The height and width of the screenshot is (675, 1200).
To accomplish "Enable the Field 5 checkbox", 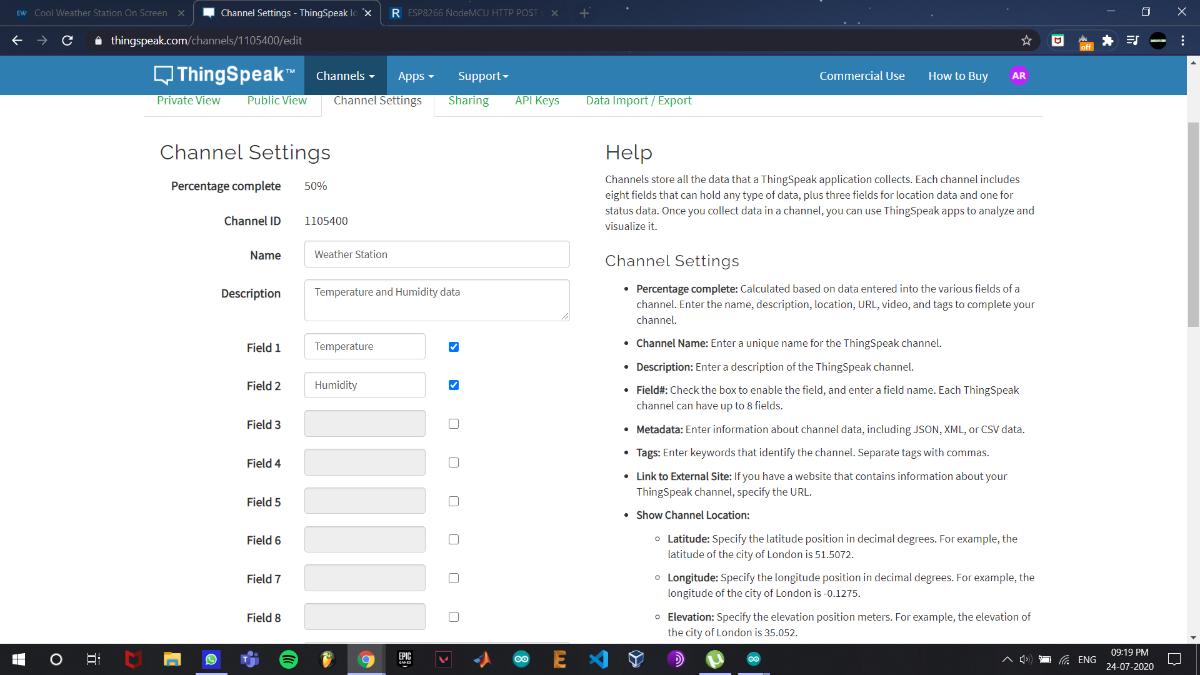I will [x=454, y=501].
